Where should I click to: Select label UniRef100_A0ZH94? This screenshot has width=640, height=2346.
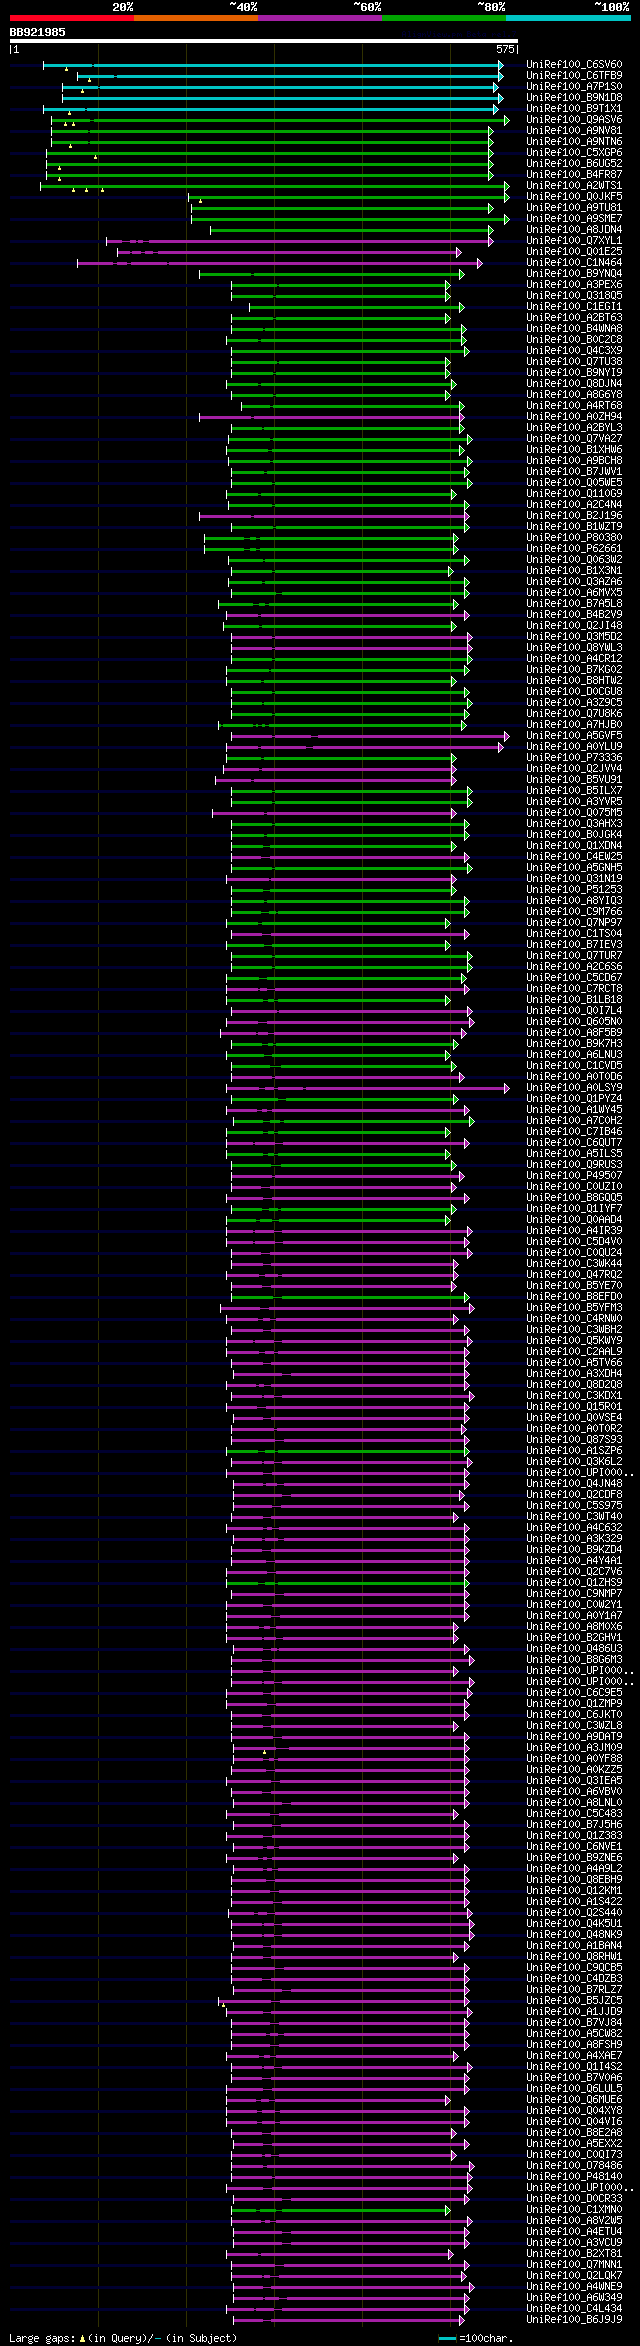(574, 417)
